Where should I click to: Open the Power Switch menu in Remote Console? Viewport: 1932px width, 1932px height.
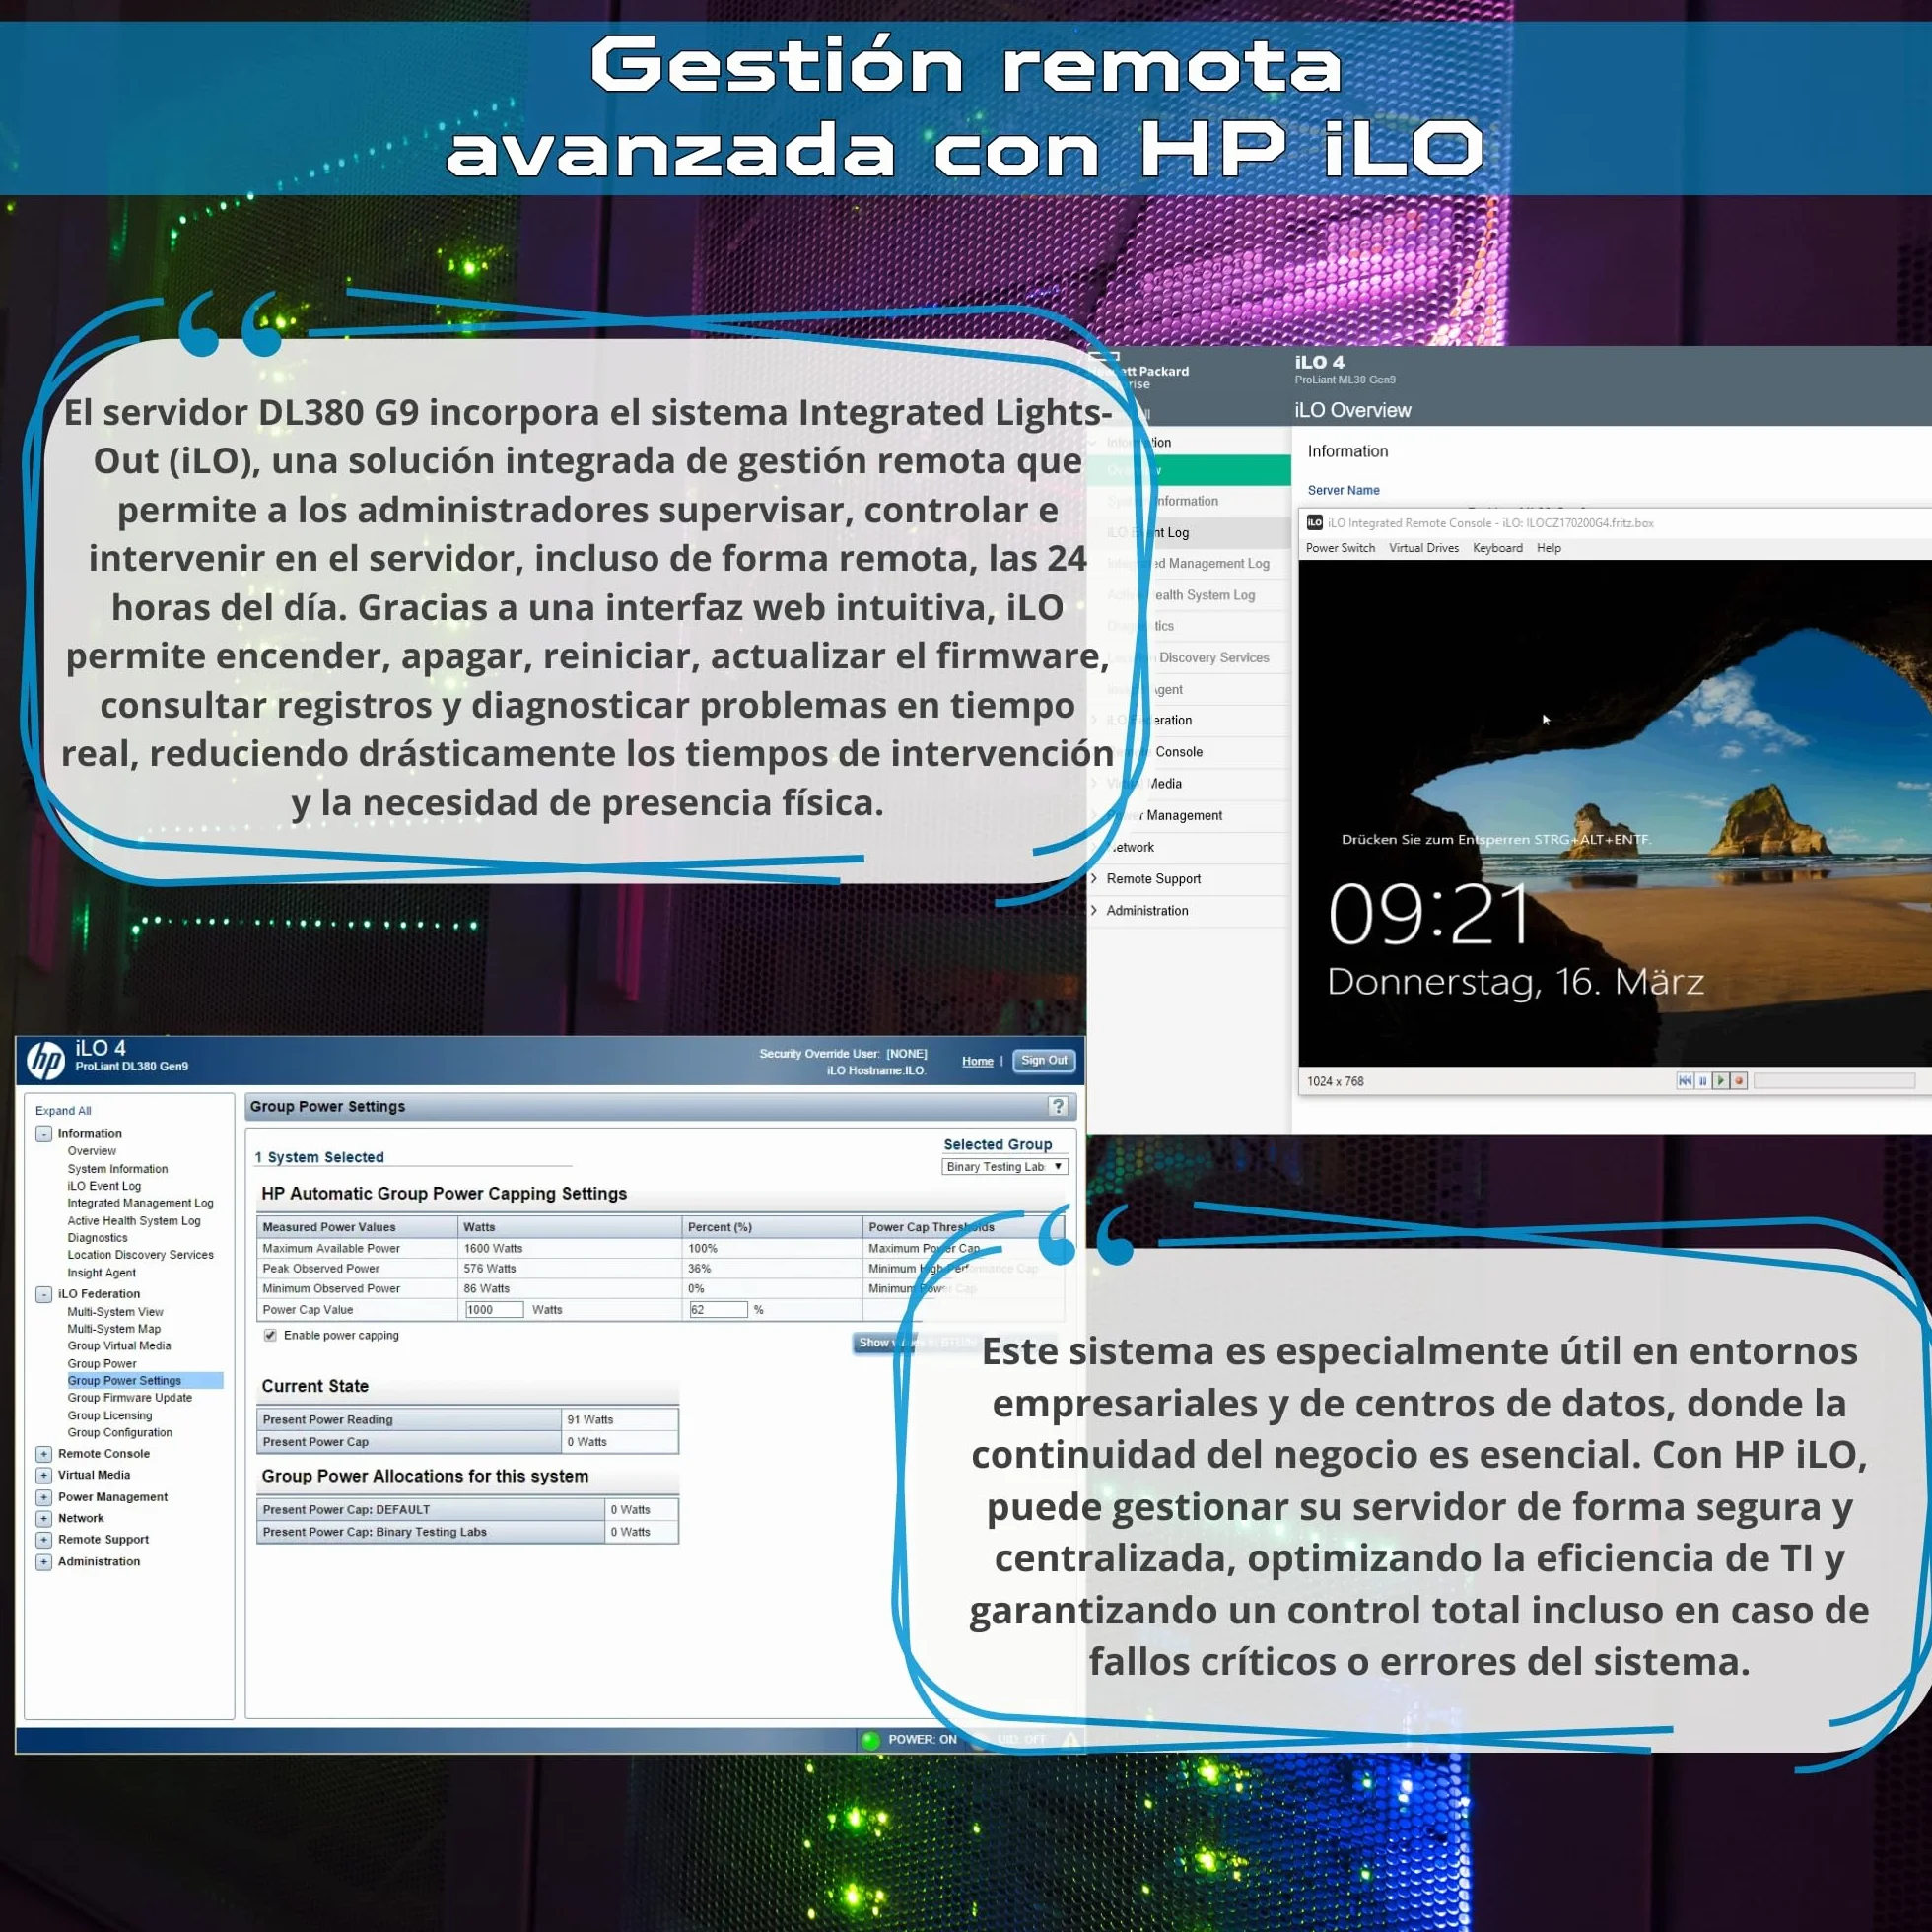point(1340,548)
